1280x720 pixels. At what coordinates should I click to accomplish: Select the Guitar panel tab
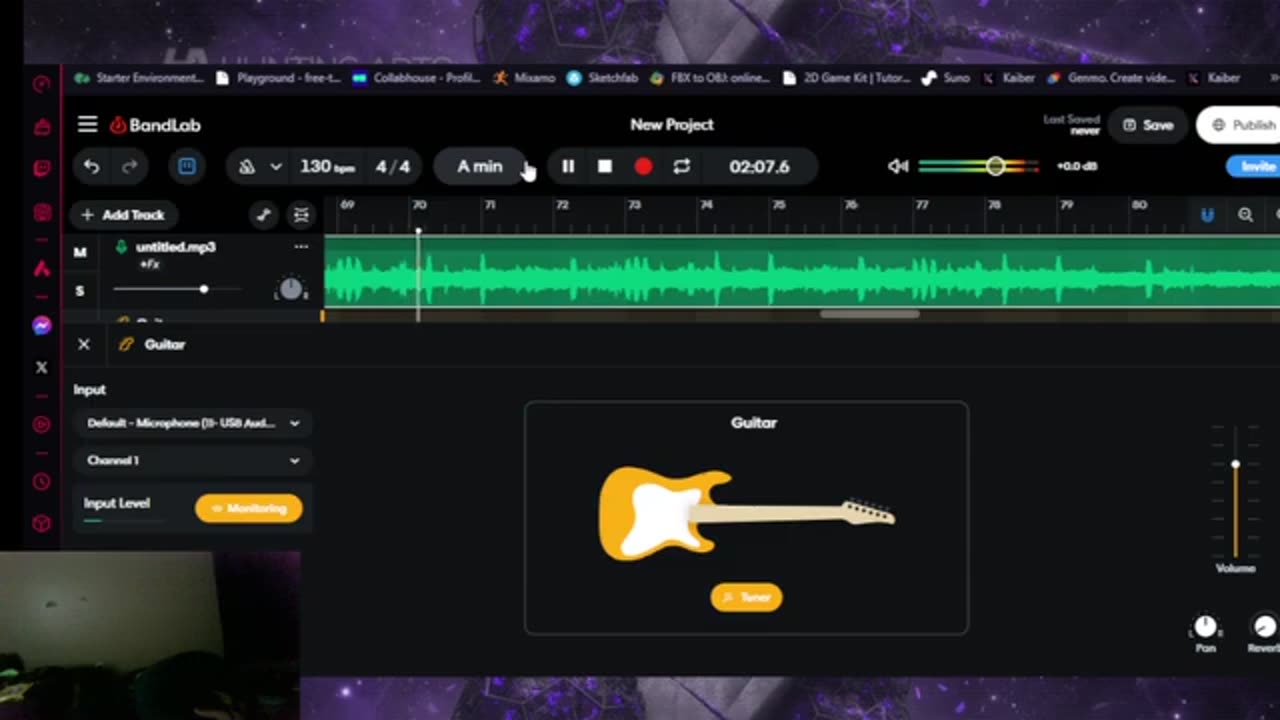[x=153, y=344]
